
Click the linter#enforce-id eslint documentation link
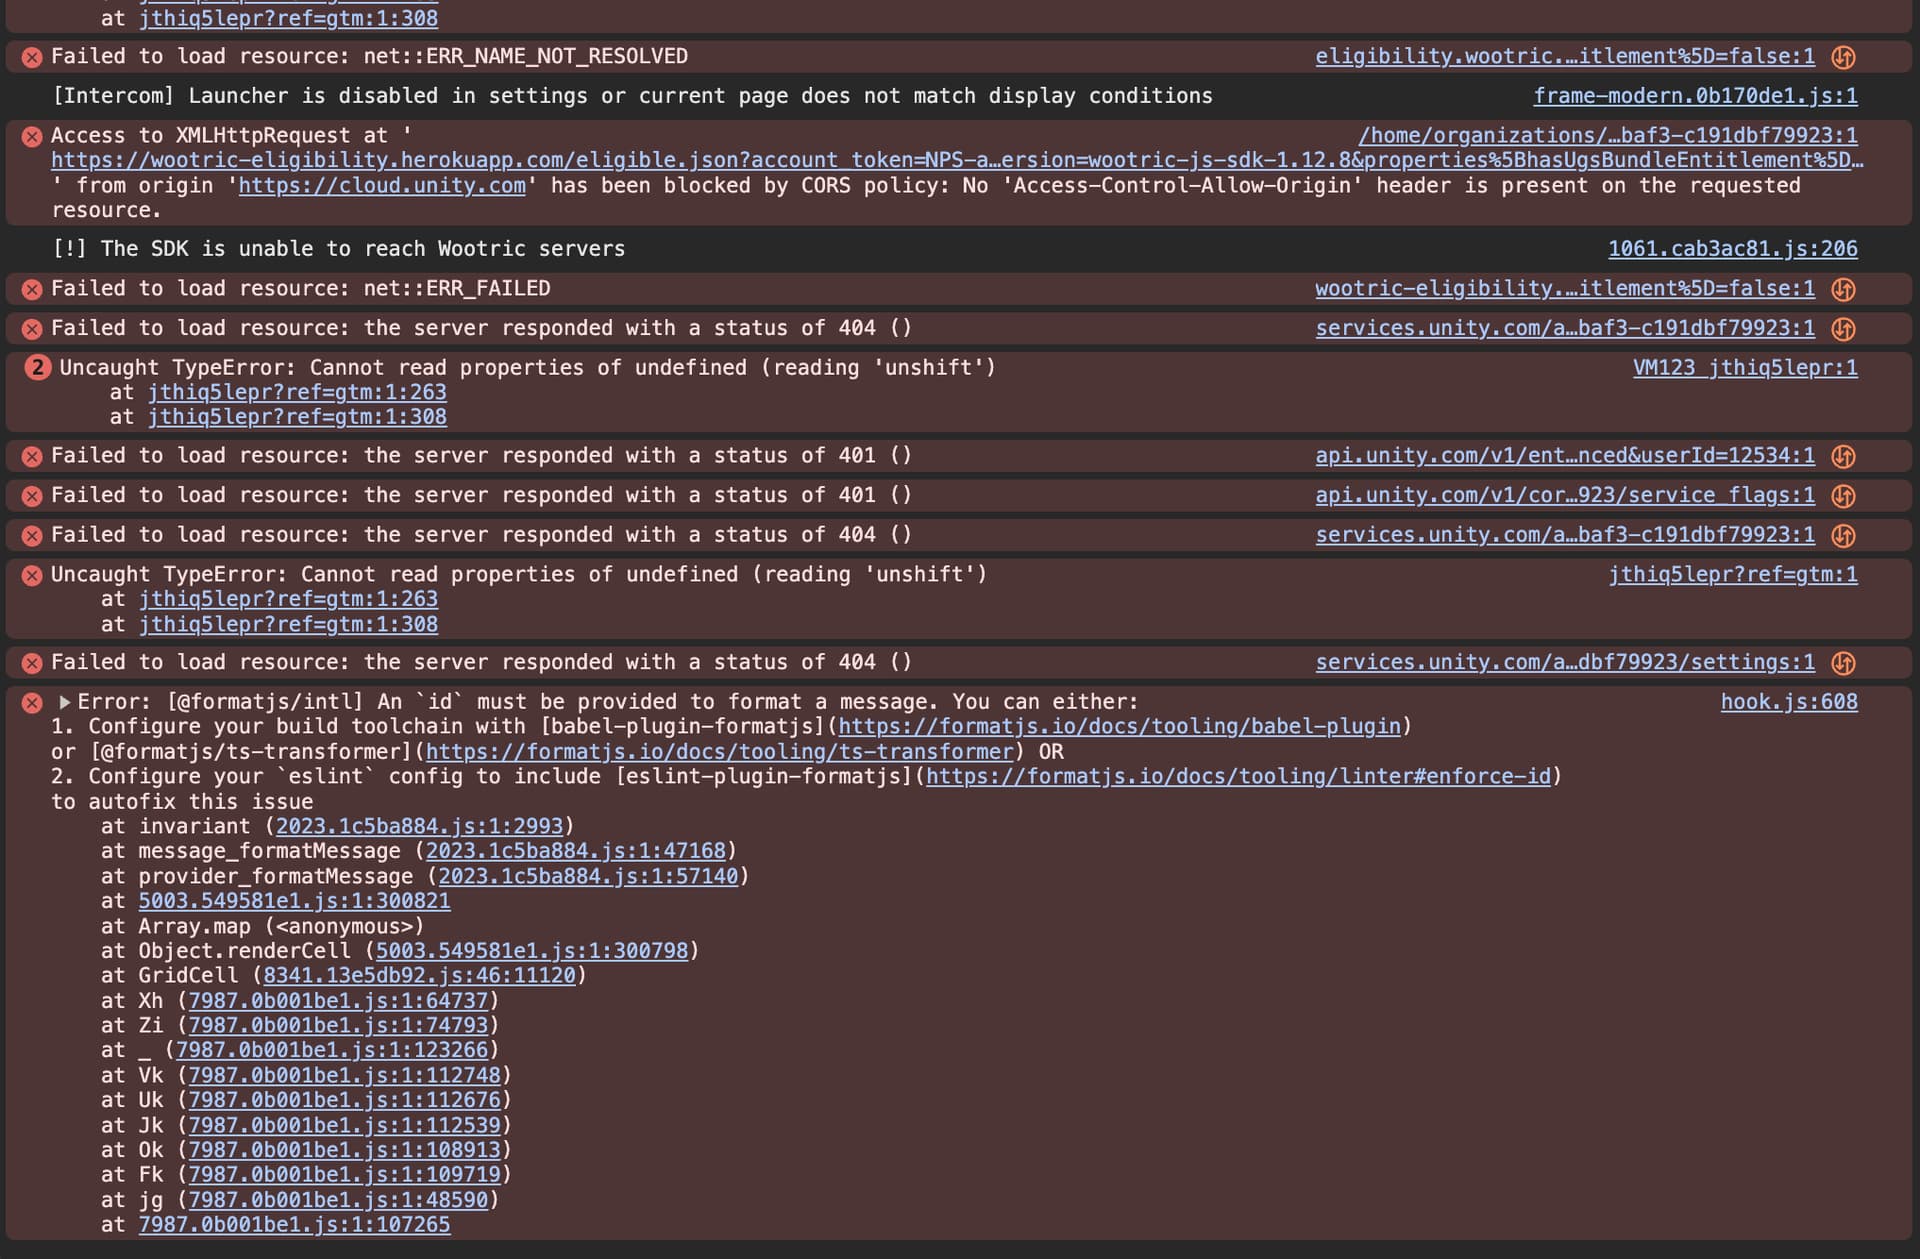1240,776
